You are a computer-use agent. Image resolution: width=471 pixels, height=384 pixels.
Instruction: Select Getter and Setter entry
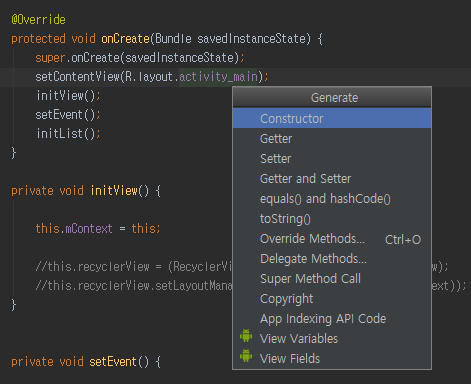pyautogui.click(x=332, y=179)
